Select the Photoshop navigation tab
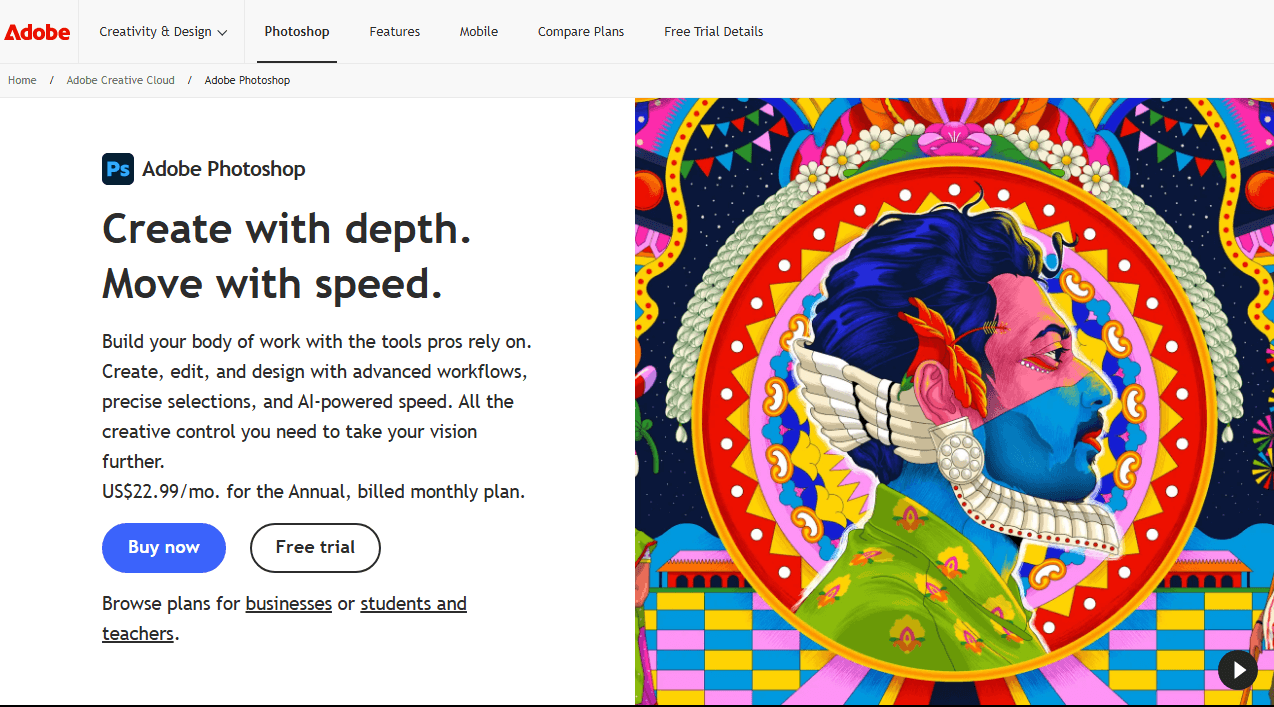 [x=297, y=32]
